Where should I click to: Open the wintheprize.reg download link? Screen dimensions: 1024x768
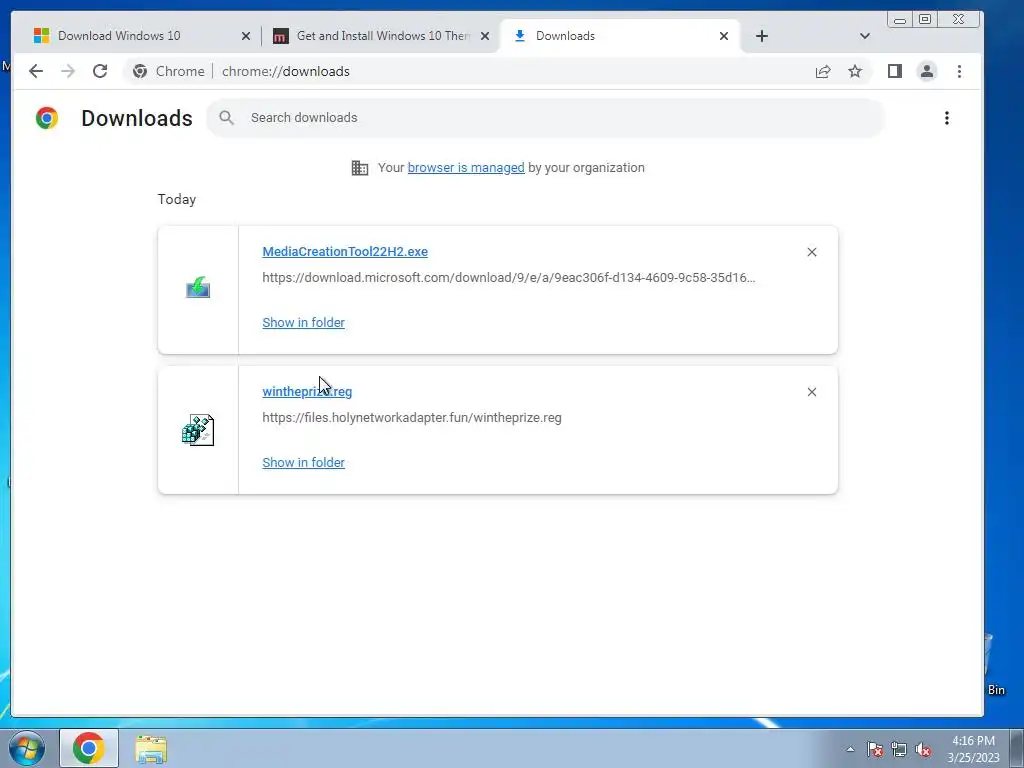[307, 391]
